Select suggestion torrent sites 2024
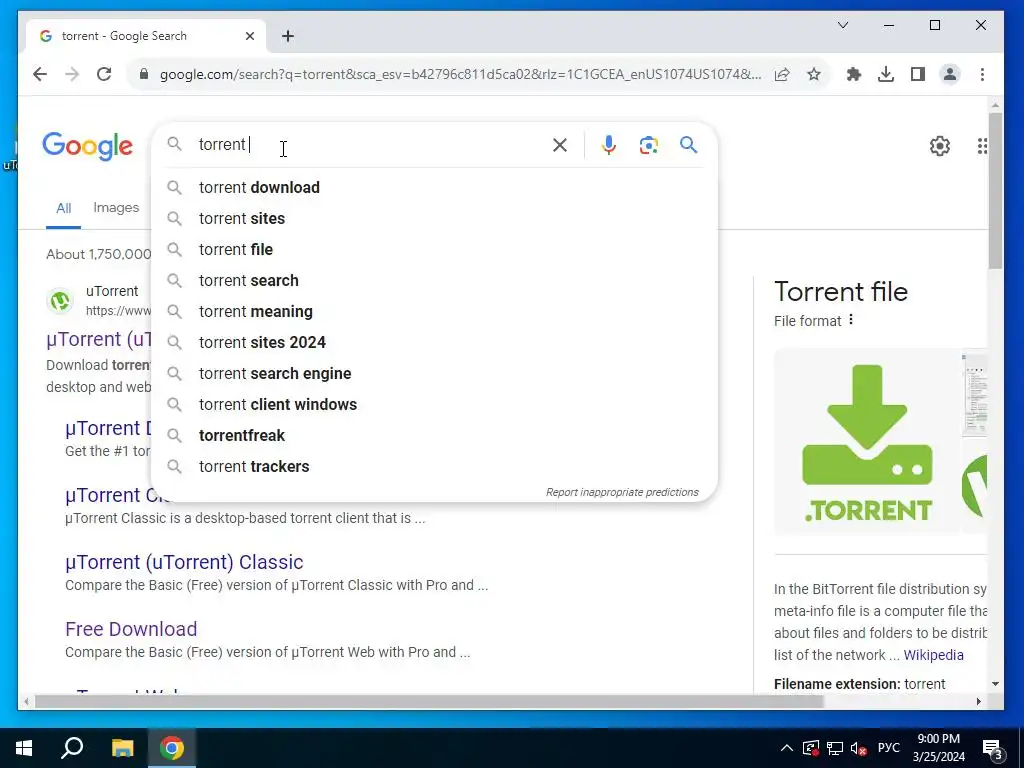The width and height of the screenshot is (1024, 768). click(x=434, y=342)
